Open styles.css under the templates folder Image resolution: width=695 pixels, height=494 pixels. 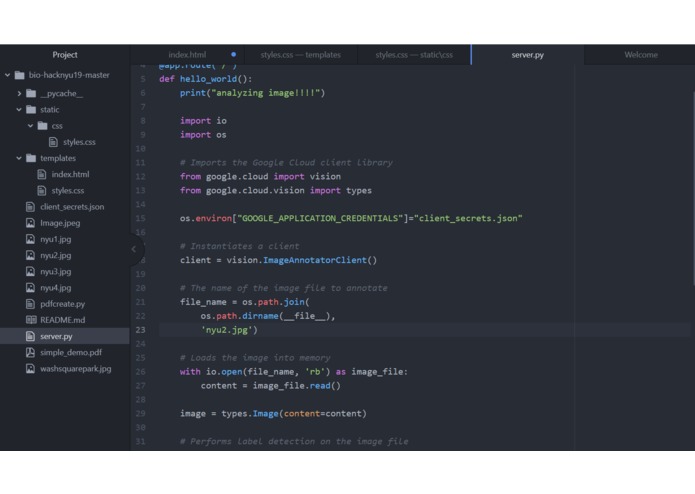pos(68,191)
